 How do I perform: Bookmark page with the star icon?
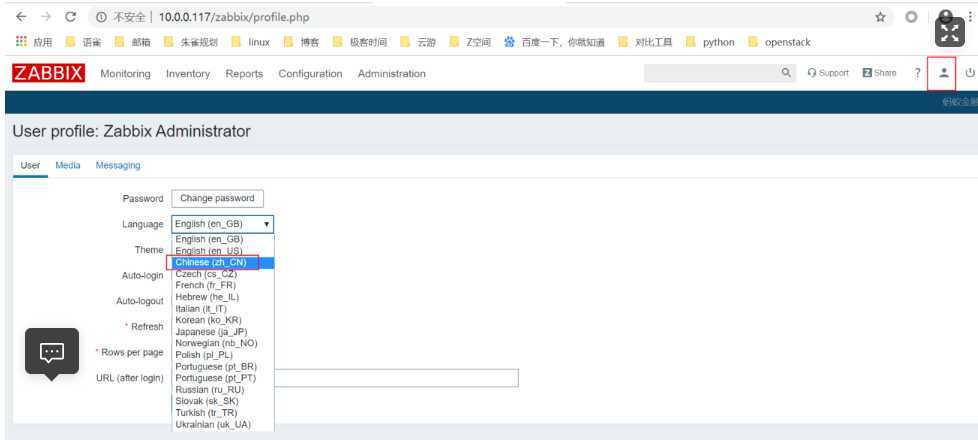pyautogui.click(x=880, y=17)
